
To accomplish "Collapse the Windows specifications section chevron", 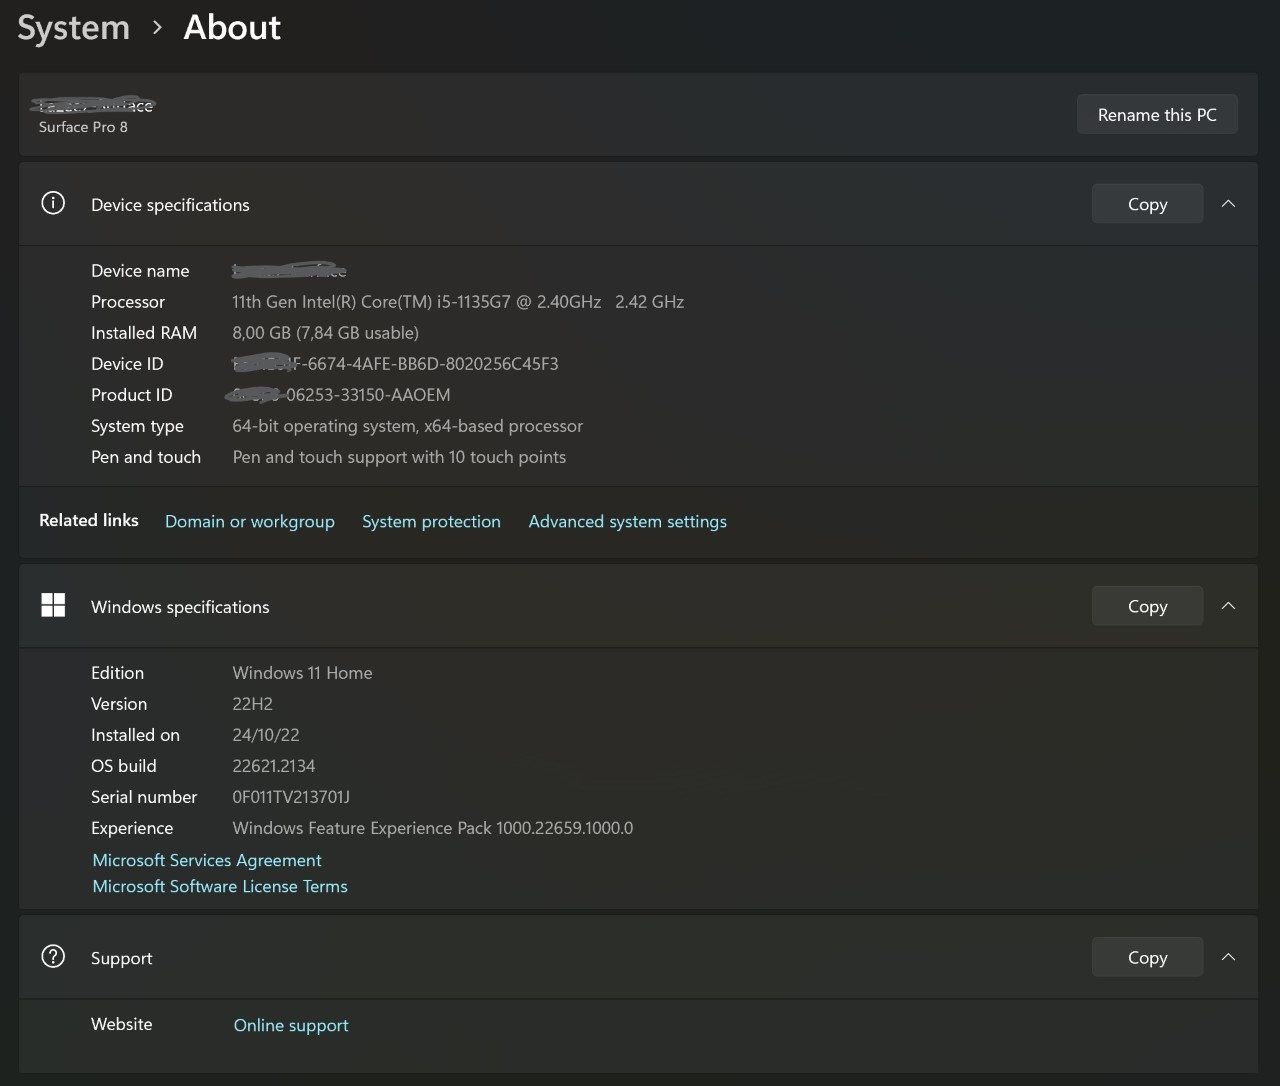I will [1228, 606].
